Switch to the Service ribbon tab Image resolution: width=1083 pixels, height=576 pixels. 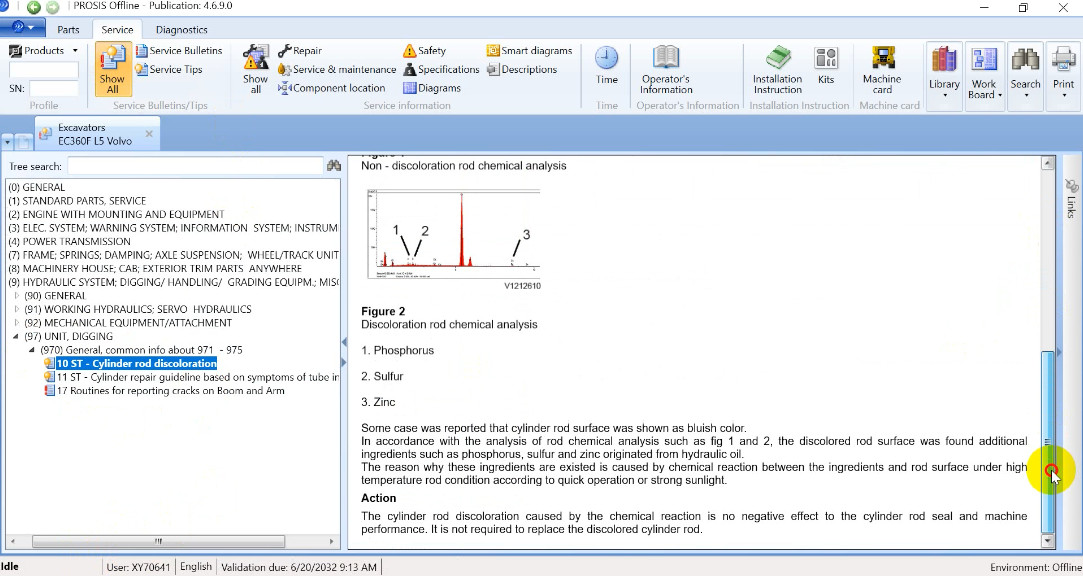(117, 30)
